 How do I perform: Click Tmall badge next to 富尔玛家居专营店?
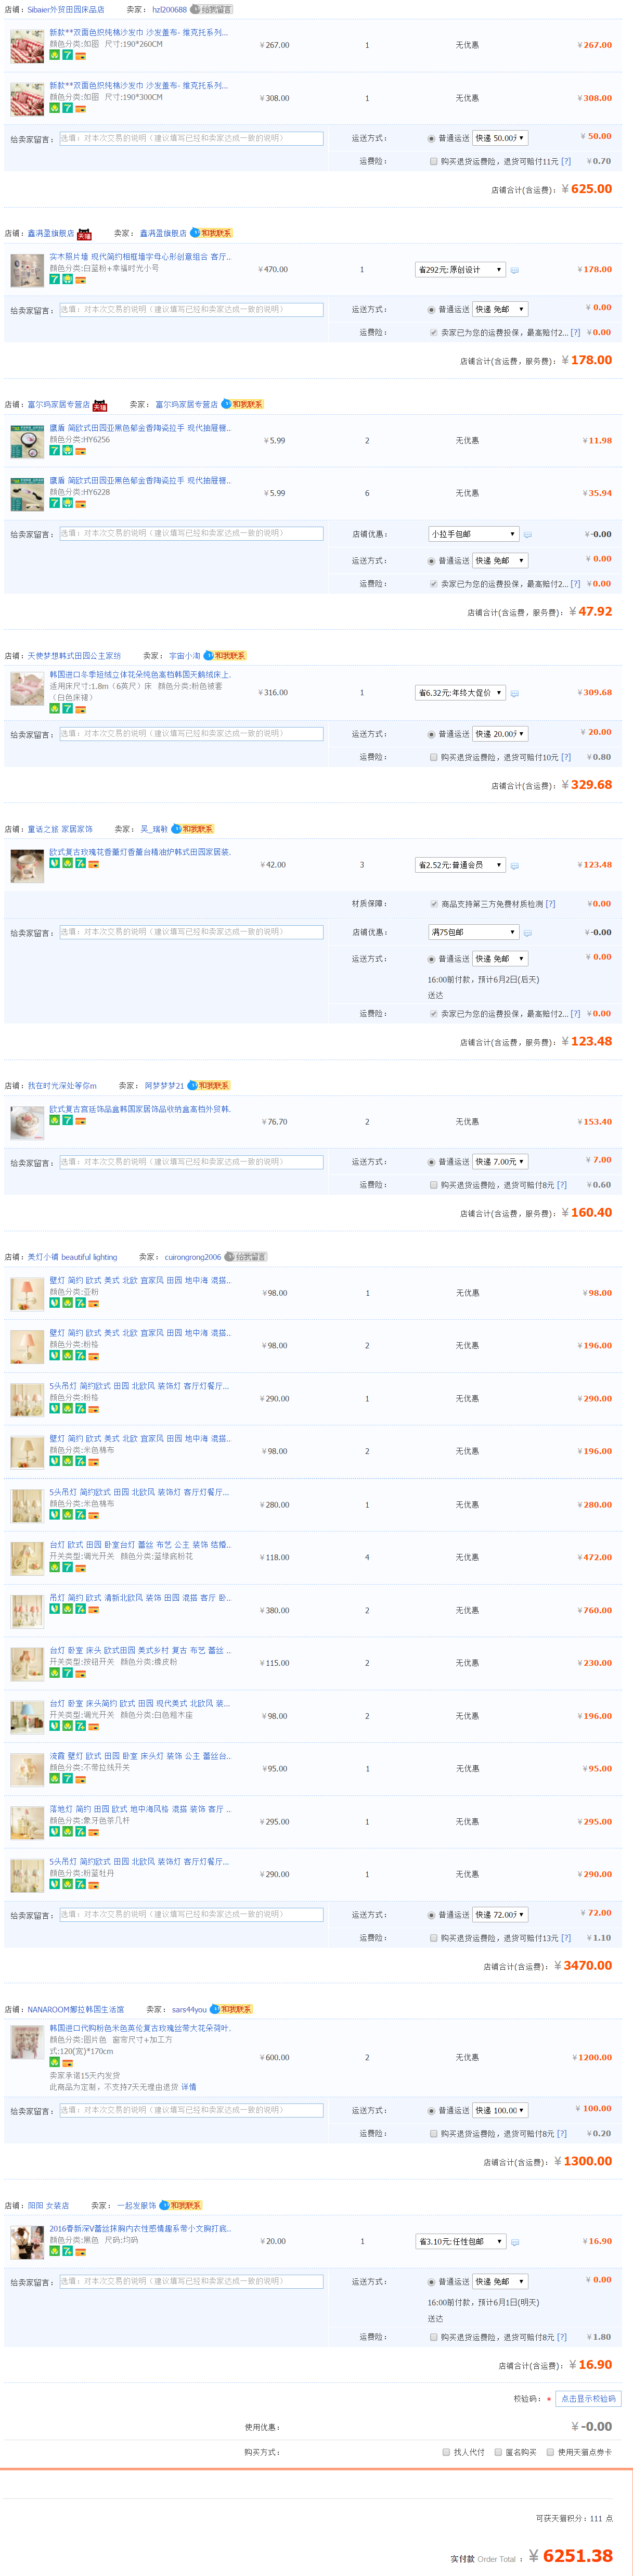99,405
